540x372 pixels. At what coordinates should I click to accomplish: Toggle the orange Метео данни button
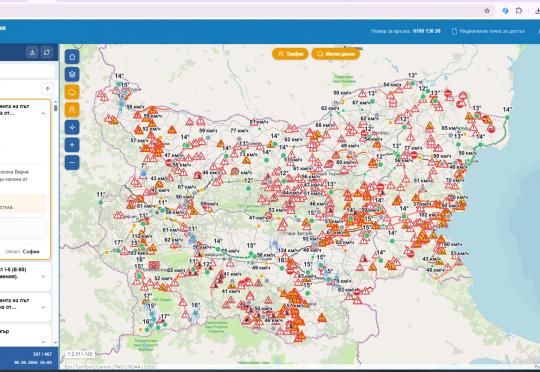[336, 54]
